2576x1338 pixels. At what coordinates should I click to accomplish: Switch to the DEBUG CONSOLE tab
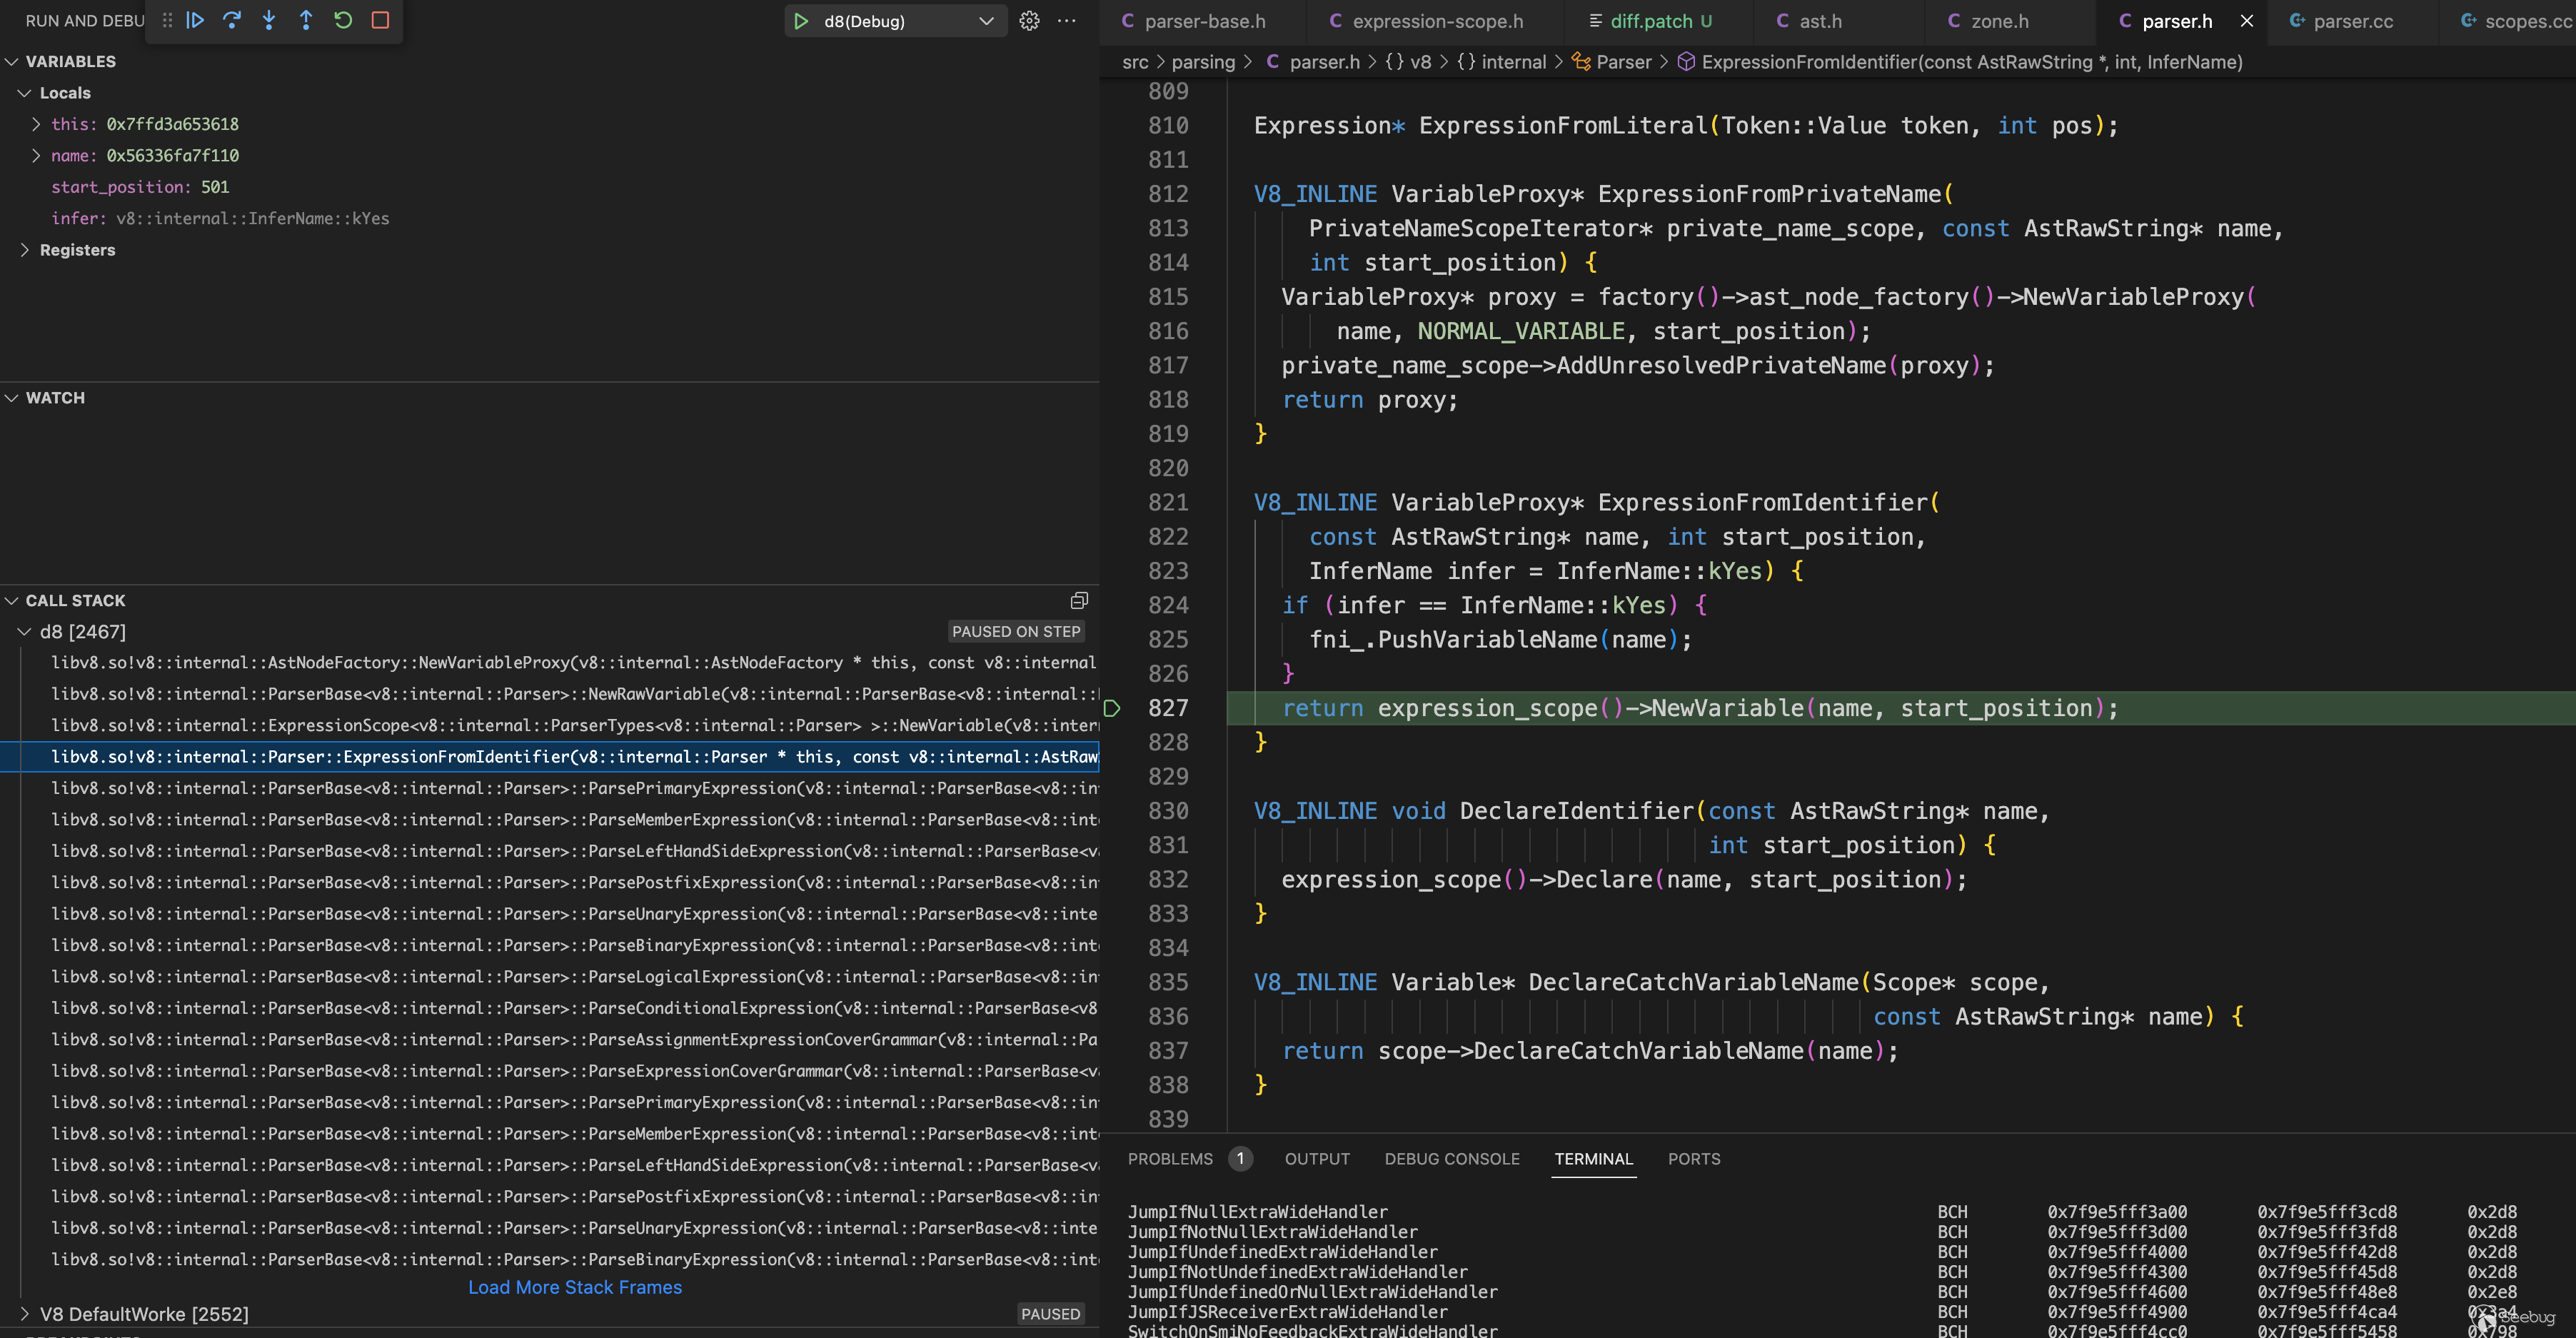pyautogui.click(x=1451, y=1159)
